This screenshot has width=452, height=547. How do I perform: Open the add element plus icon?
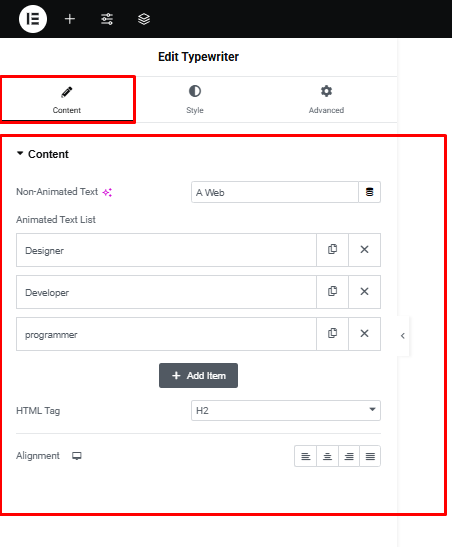70,19
